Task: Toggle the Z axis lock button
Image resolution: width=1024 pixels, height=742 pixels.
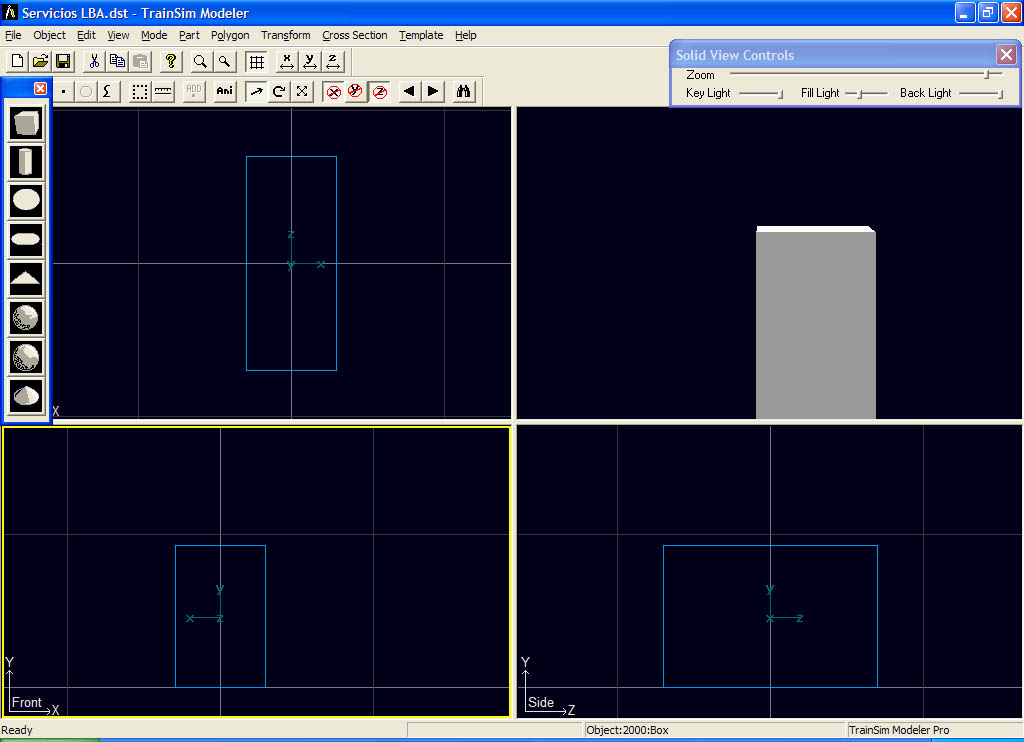Action: tap(380, 92)
